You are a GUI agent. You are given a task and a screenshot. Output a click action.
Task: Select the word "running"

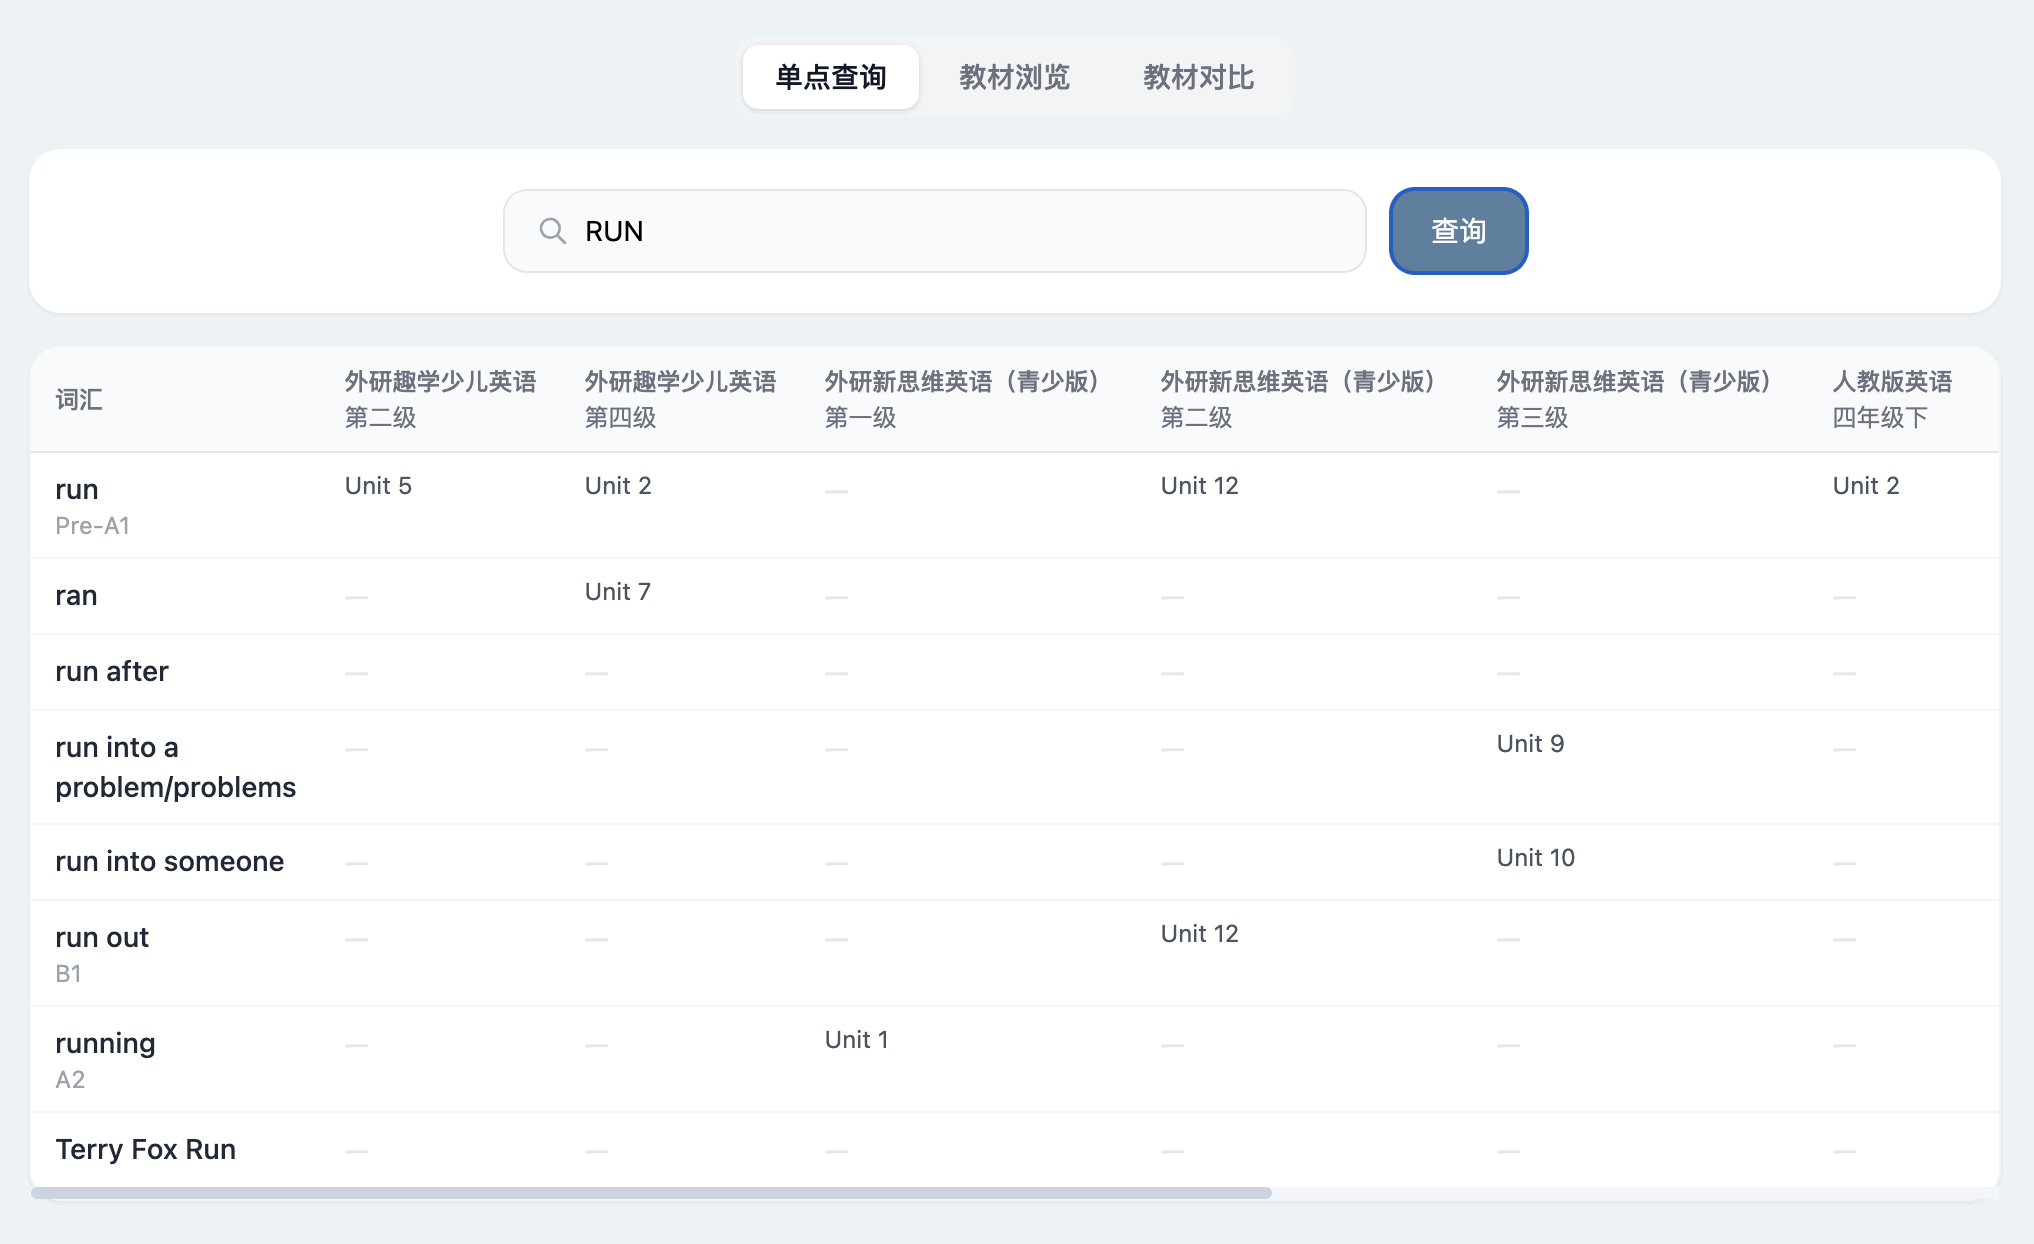pos(105,1043)
